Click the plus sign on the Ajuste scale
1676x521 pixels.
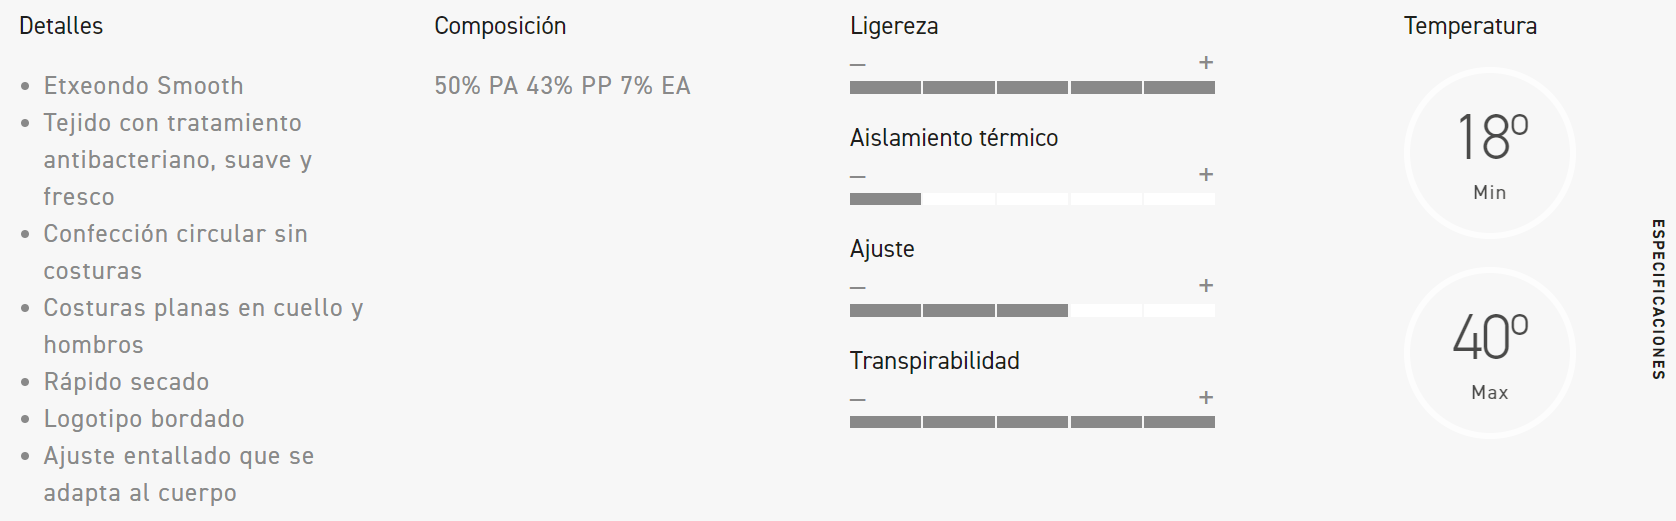(1206, 286)
